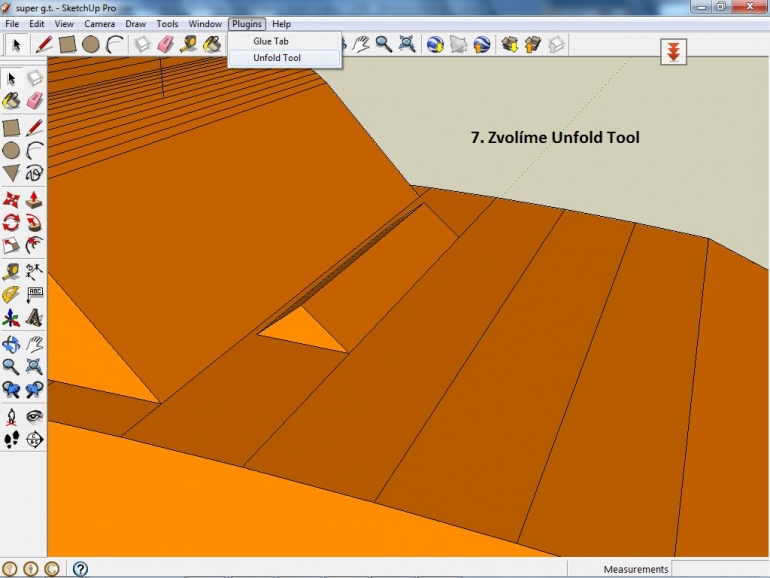This screenshot has width=770, height=578.
Task: Pick Paint Bucket in left toolbar
Action: coord(11,101)
